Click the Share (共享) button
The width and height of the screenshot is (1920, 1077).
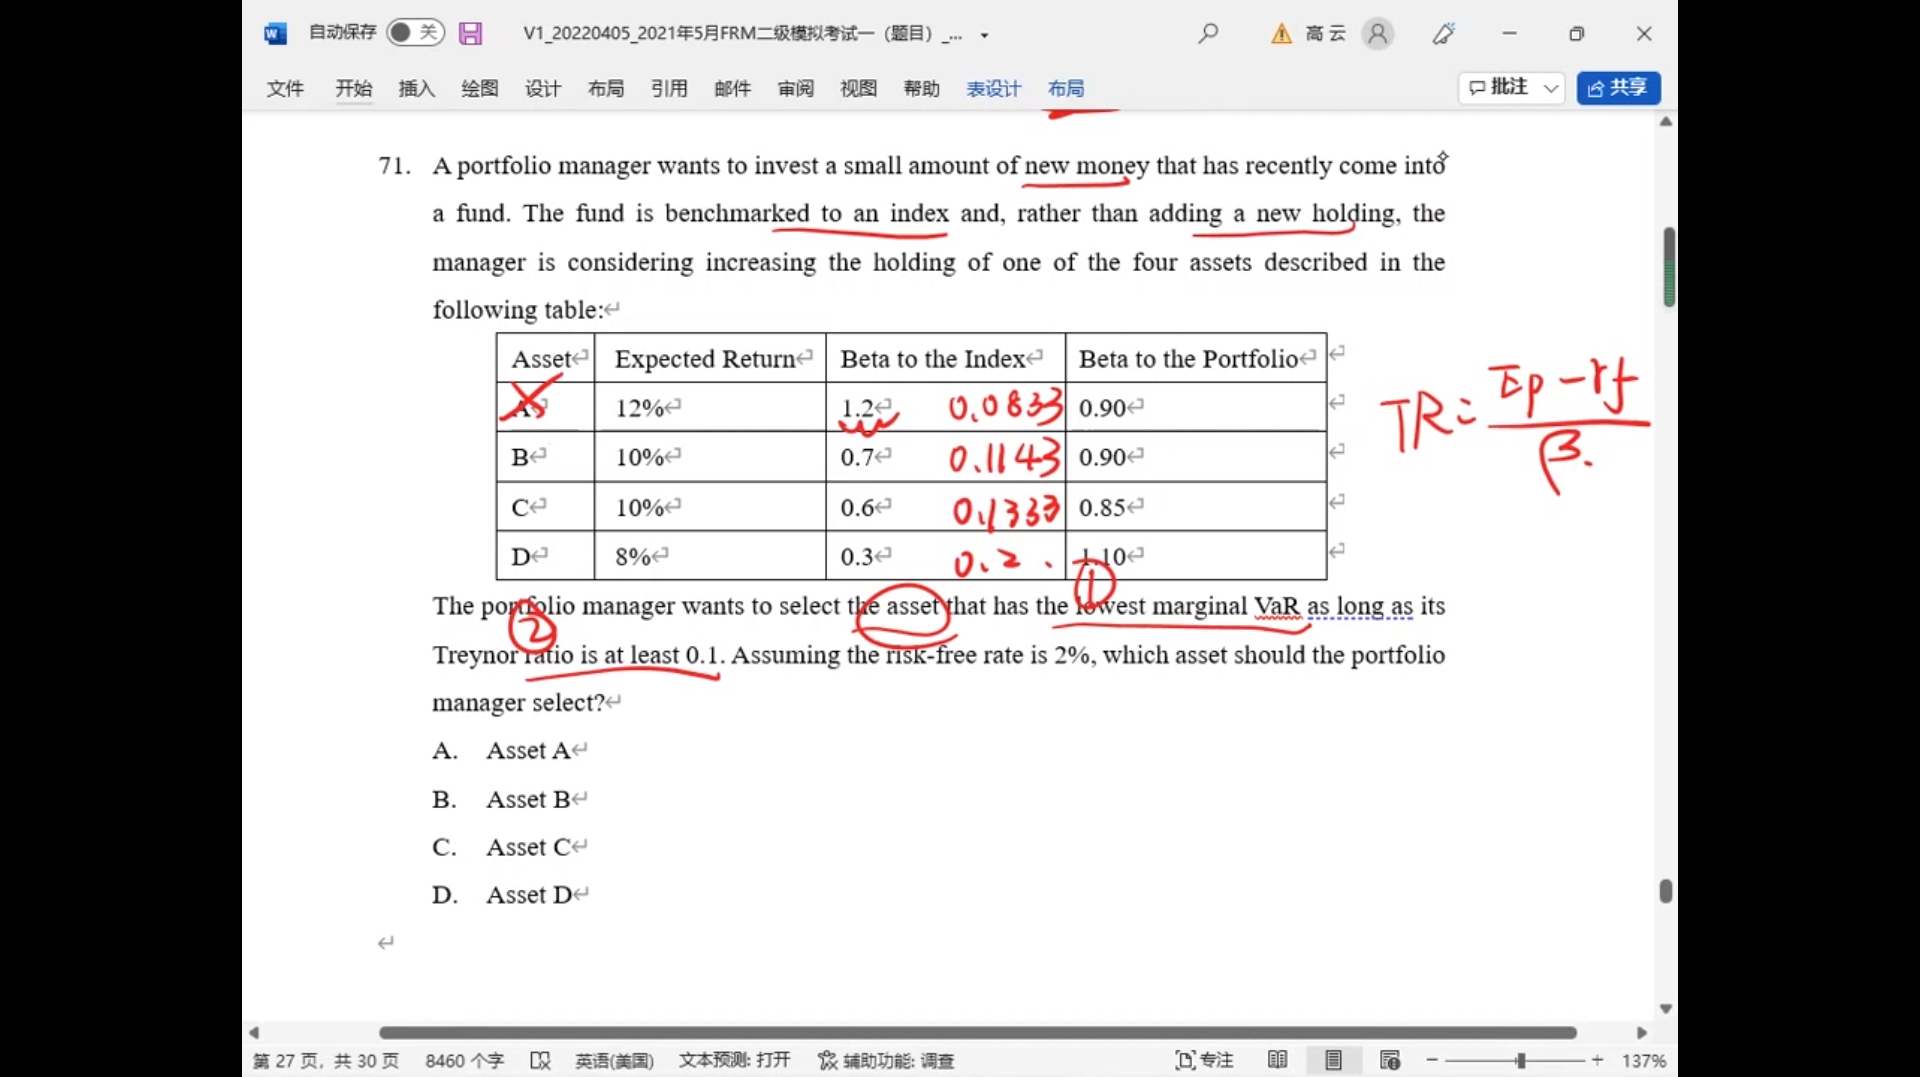point(1618,88)
